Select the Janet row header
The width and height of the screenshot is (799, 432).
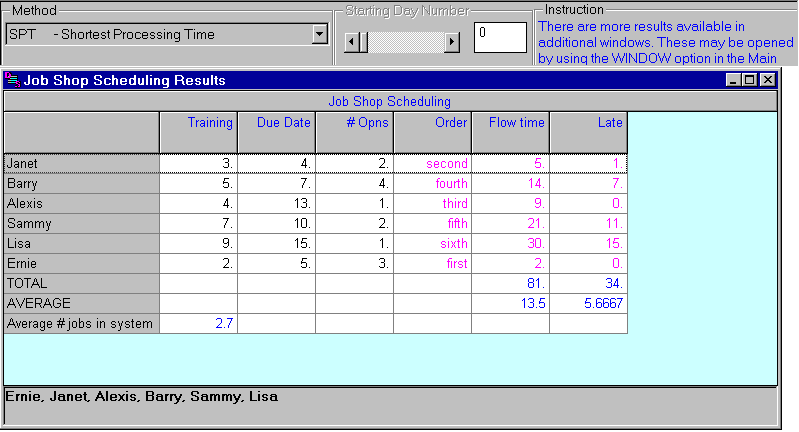click(x=81, y=163)
